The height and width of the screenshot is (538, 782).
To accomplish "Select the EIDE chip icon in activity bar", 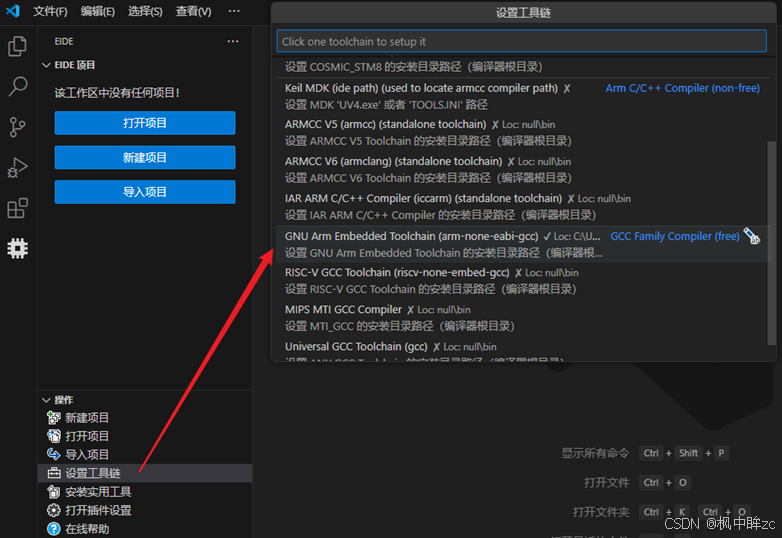I will point(17,248).
